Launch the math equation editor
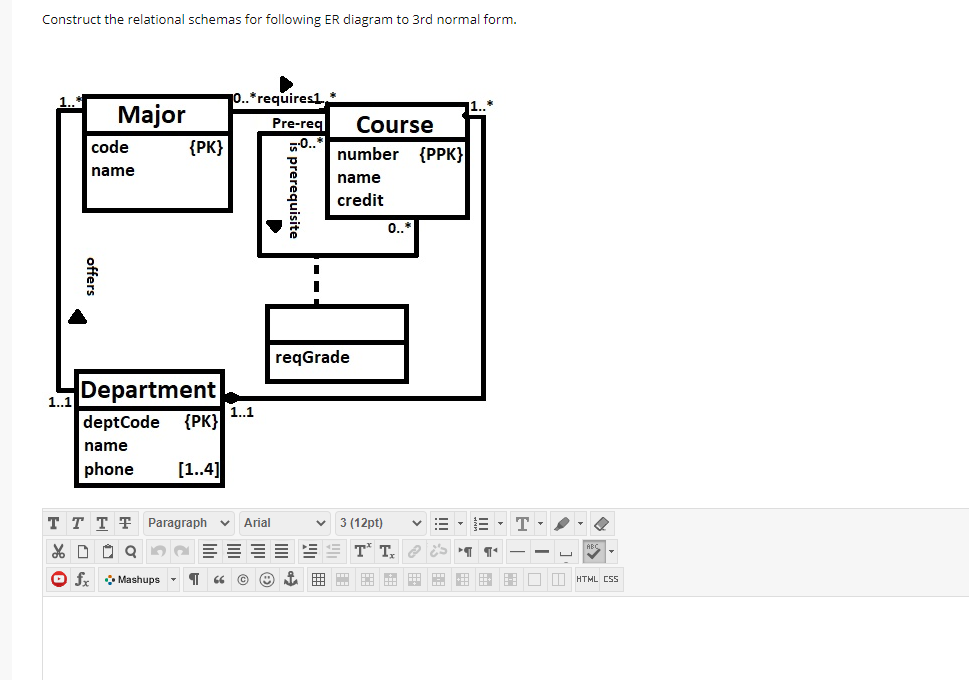Viewport: 969px width, 680px height. pyautogui.click(x=81, y=579)
